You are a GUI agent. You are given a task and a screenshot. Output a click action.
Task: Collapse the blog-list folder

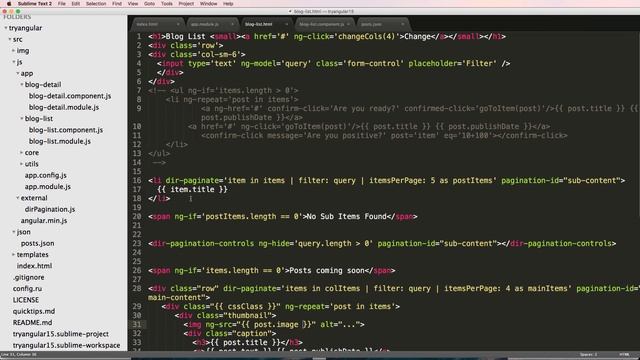point(22,119)
